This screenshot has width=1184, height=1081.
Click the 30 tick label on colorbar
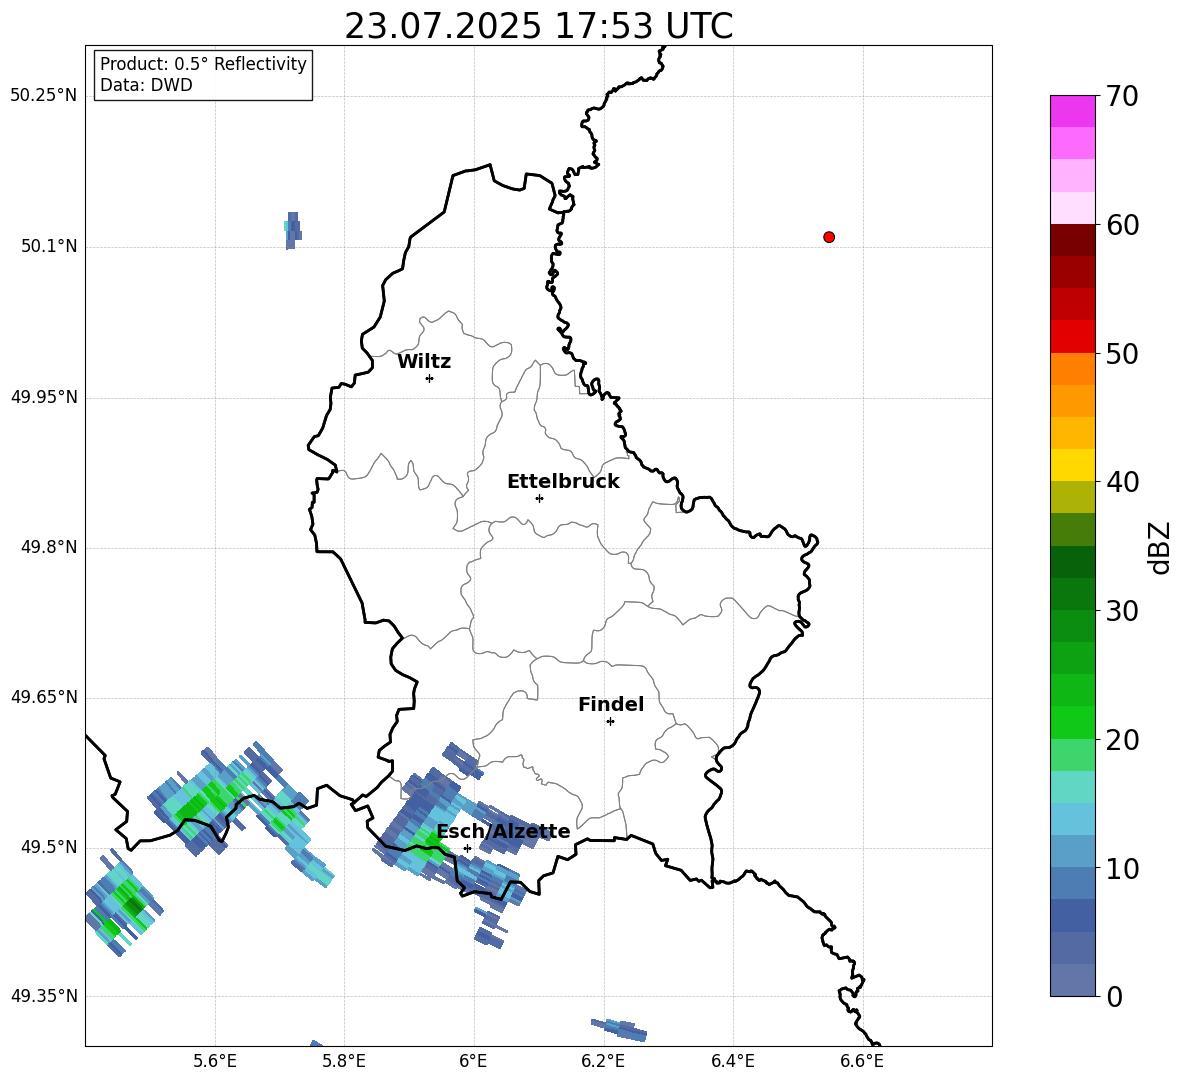pos(1122,611)
